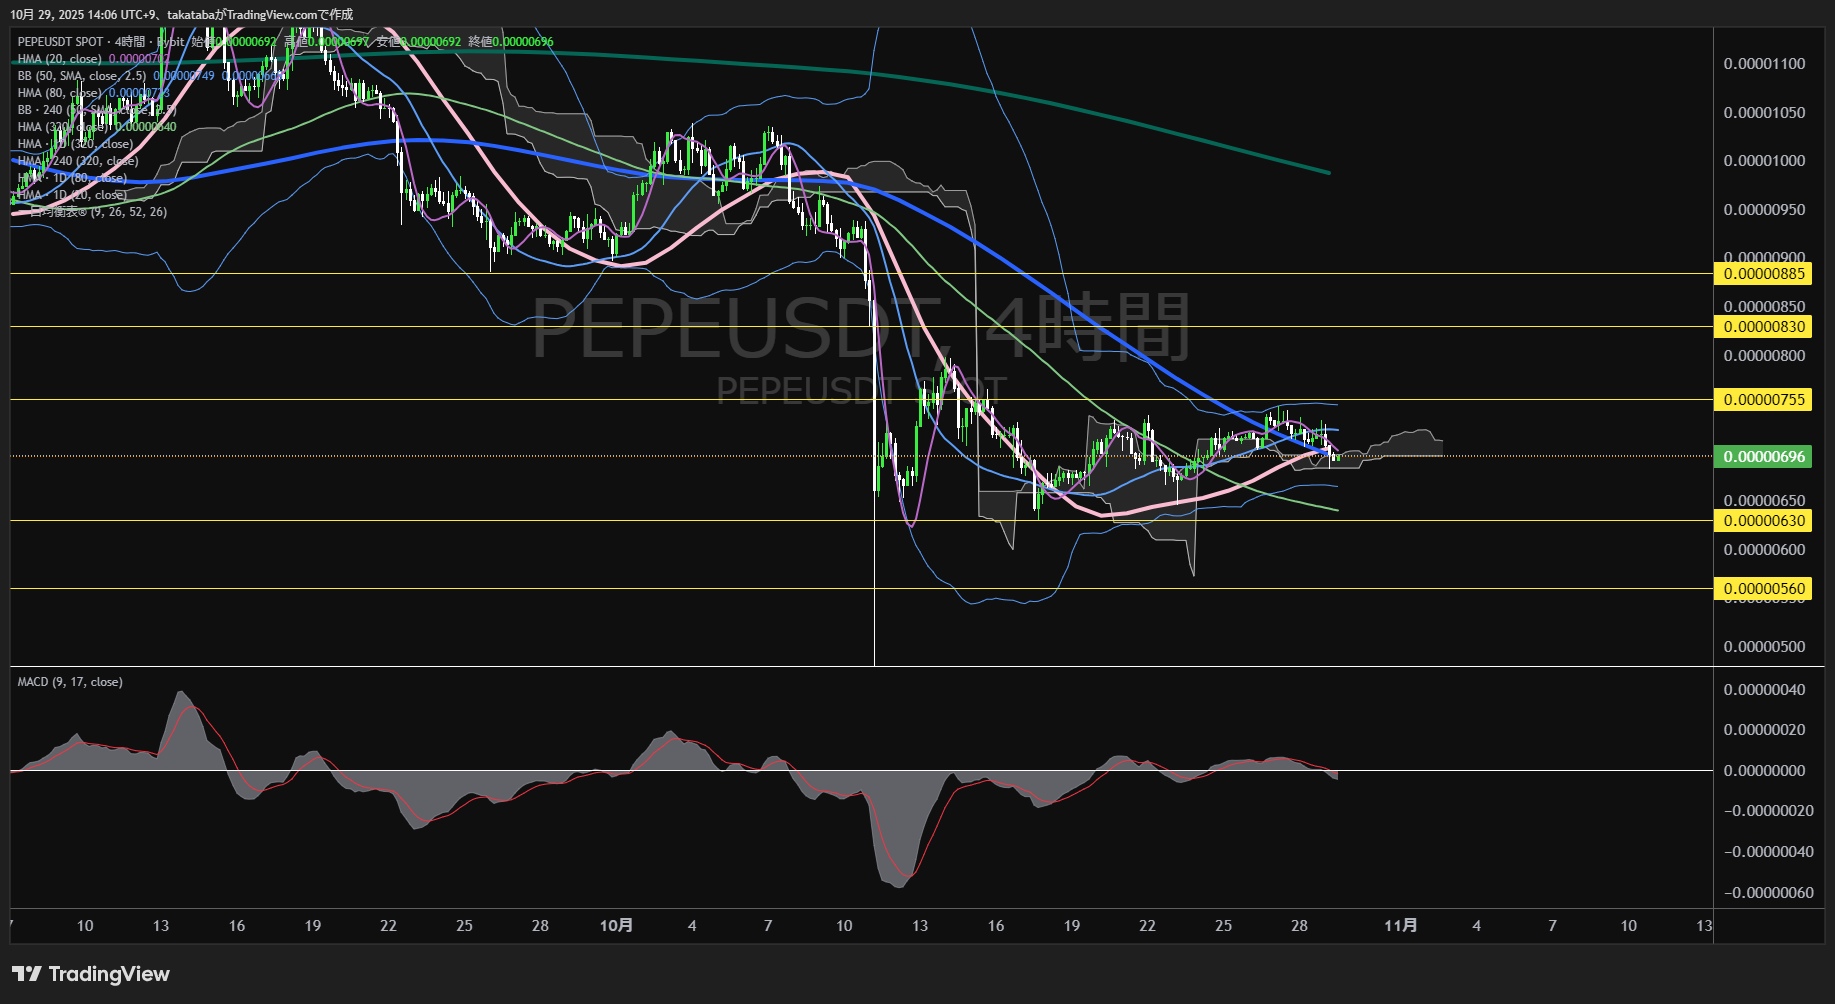
Task: Select the HMA (320, close) legend entry
Action: click(60, 127)
